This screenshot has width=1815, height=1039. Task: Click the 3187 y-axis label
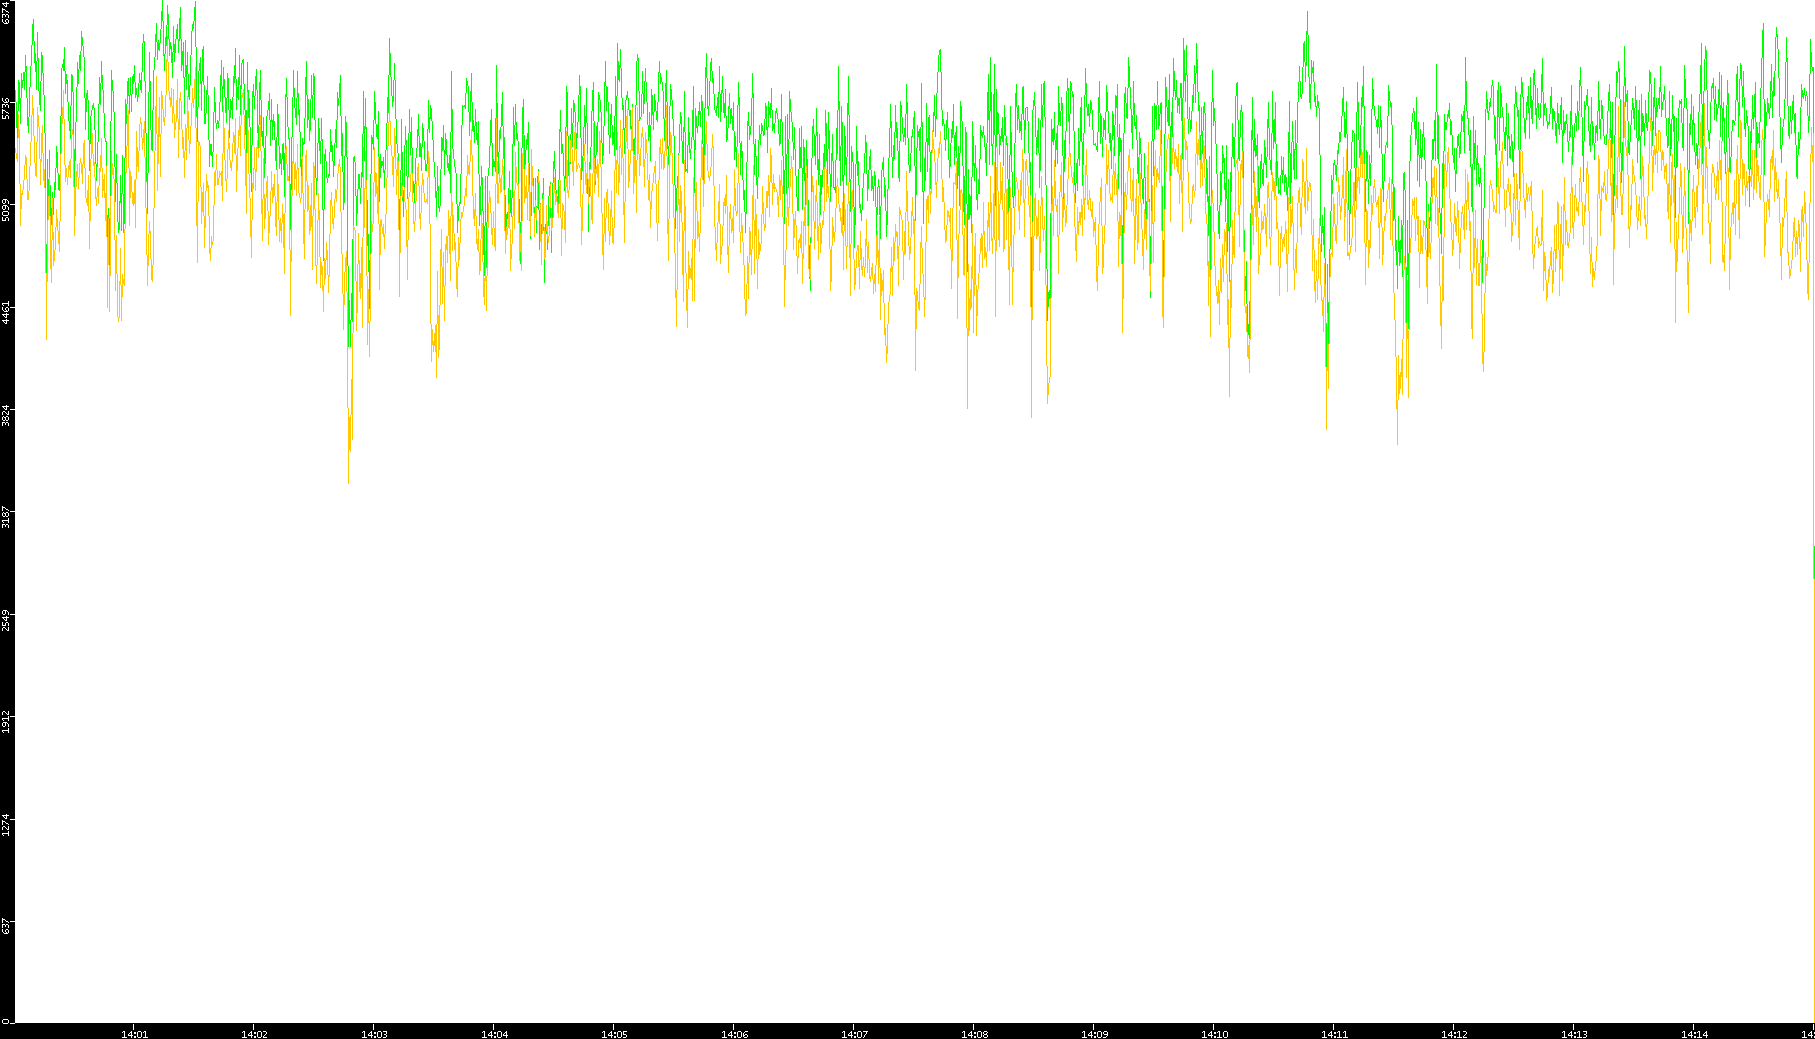[x=7, y=517]
